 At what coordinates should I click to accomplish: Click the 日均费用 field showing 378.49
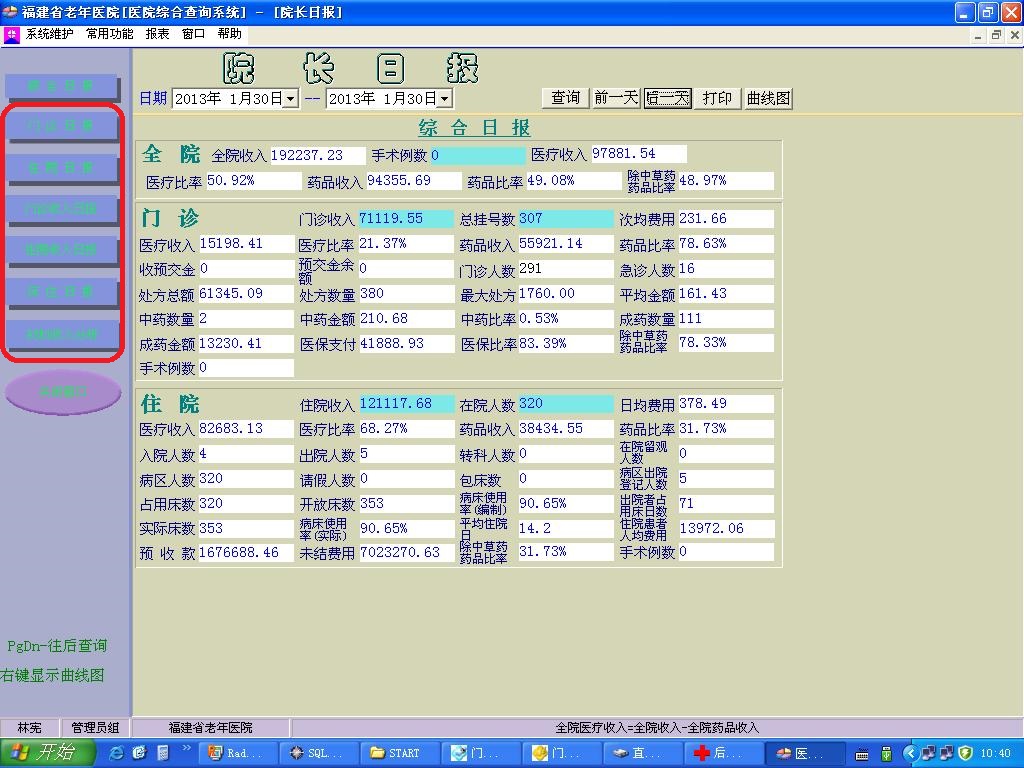(726, 404)
